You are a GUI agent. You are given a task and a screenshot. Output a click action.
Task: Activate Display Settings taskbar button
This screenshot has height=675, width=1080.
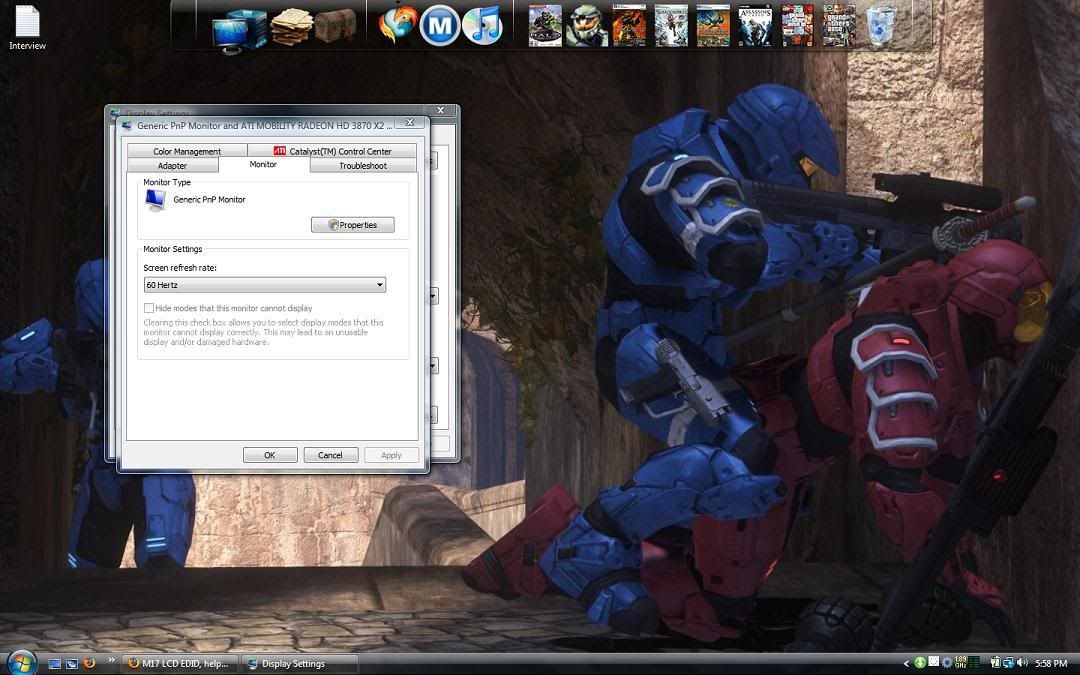pos(300,664)
